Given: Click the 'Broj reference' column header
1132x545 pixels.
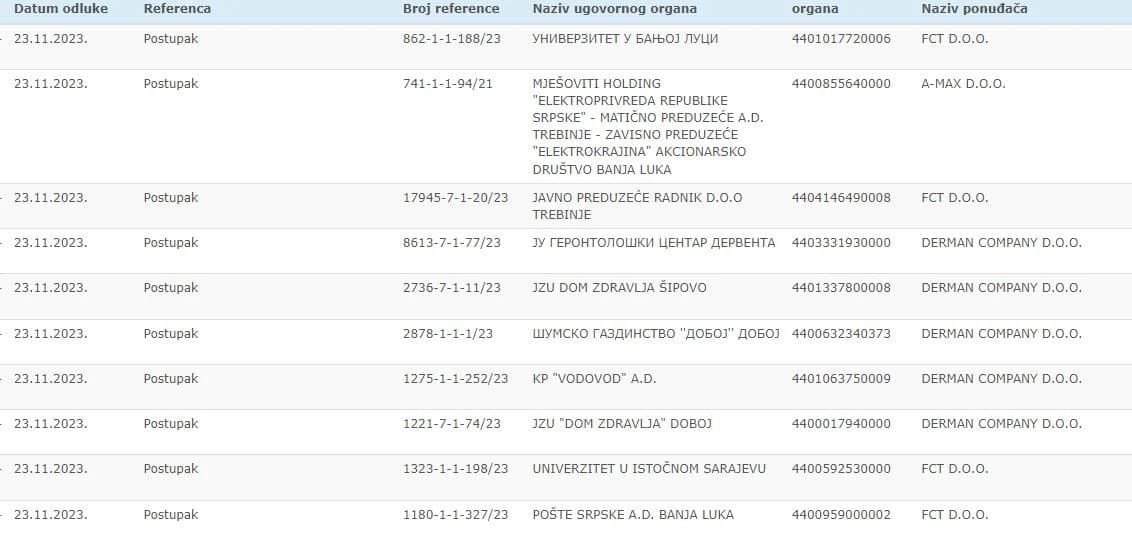Looking at the screenshot, I should (450, 9).
